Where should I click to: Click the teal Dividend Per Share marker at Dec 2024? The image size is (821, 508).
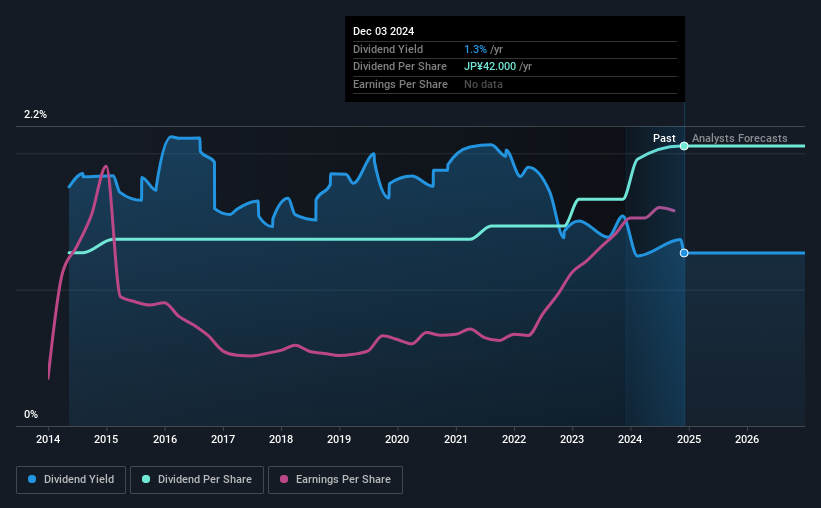pyautogui.click(x=684, y=146)
